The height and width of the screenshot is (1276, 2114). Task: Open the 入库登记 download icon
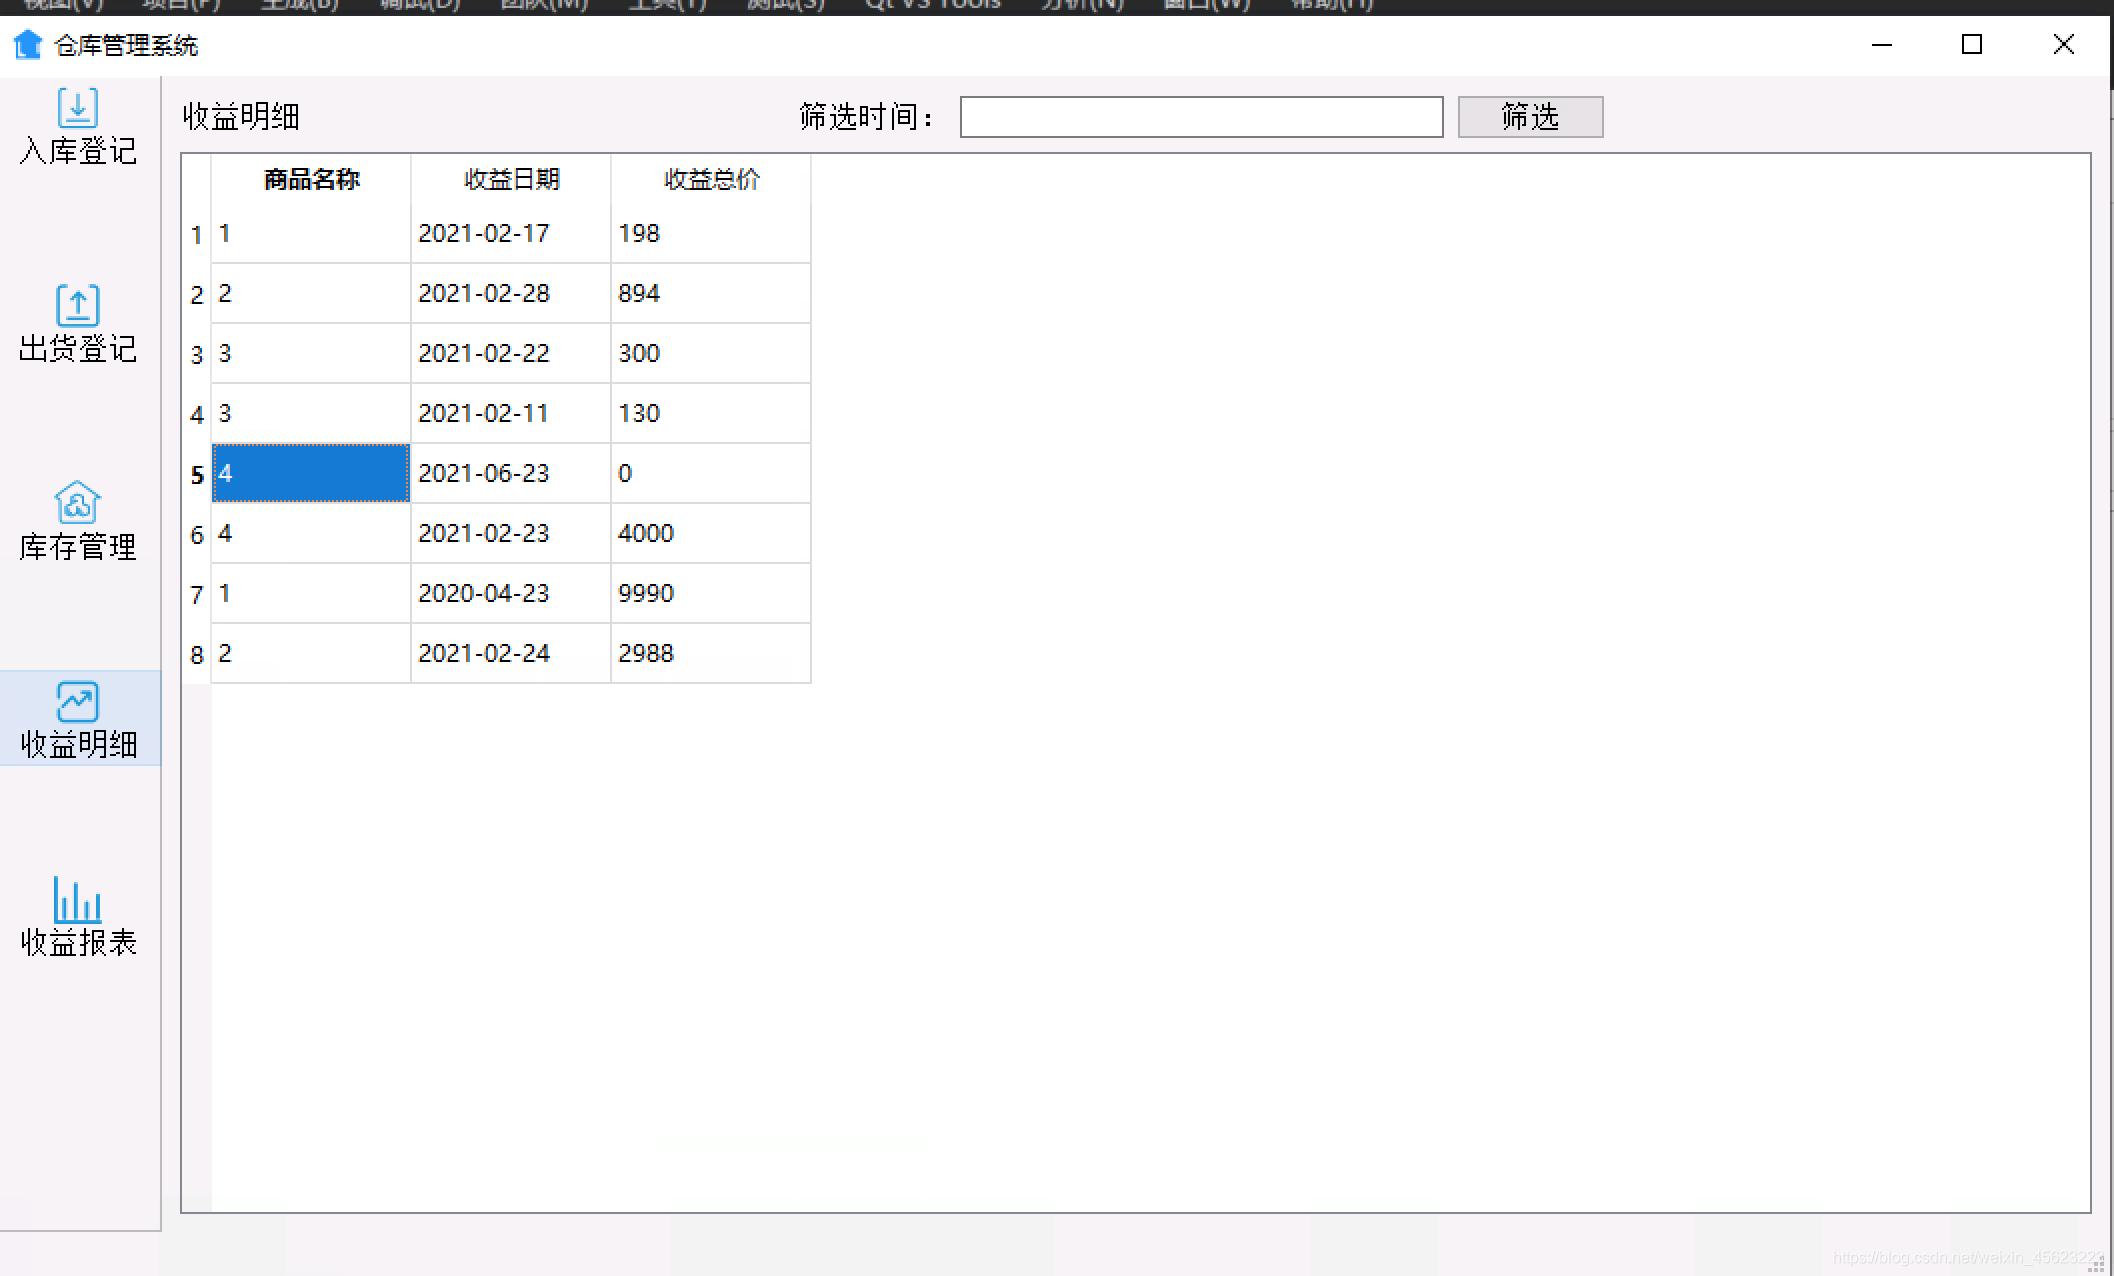tap(77, 108)
